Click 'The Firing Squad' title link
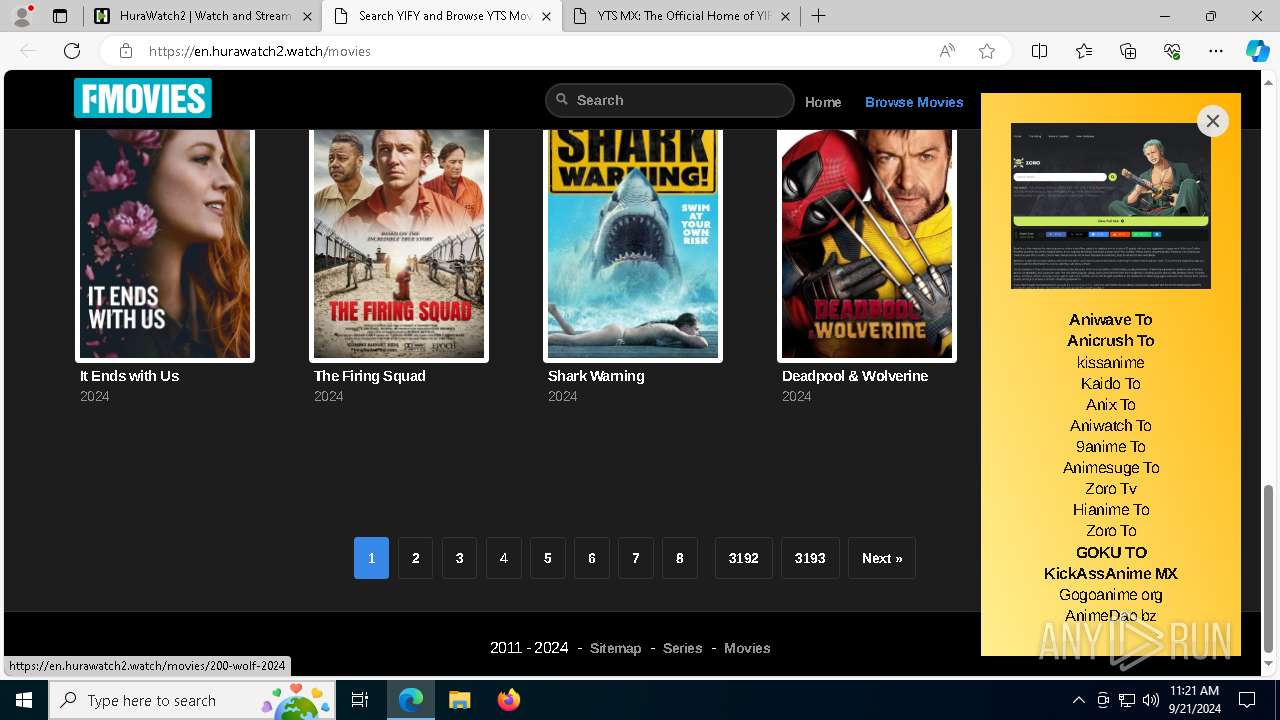The width and height of the screenshot is (1280, 720). coord(370,376)
